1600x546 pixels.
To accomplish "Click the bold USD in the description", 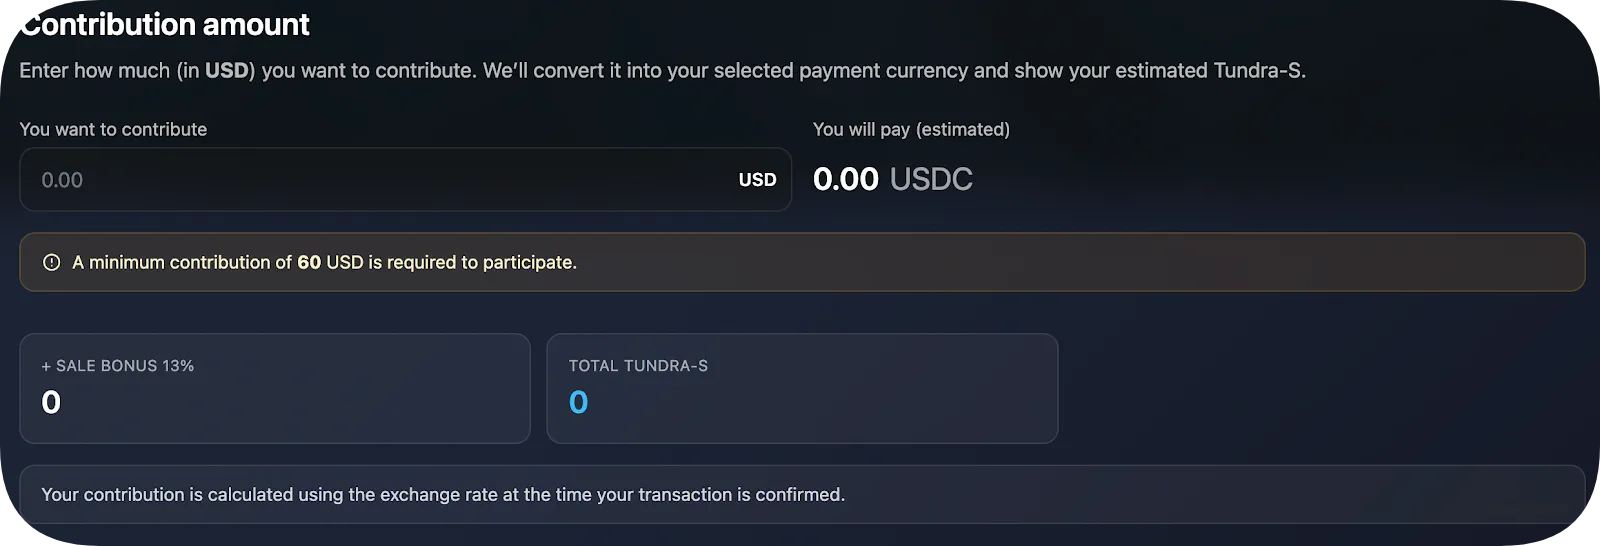I will point(227,71).
